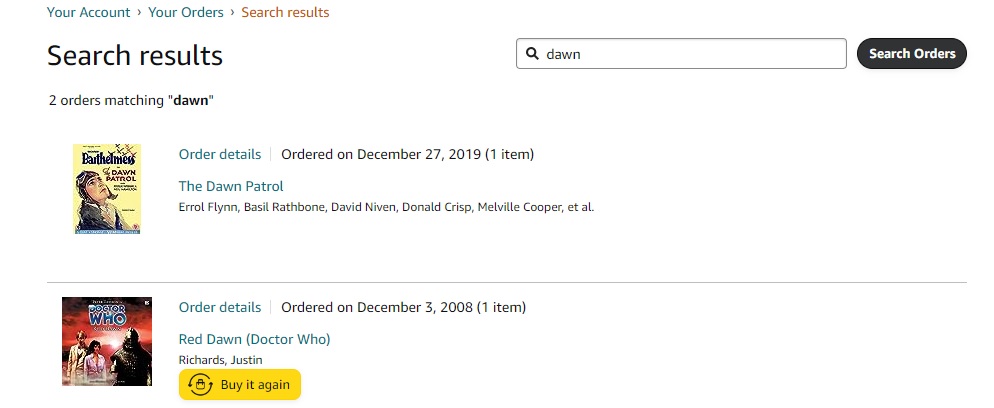Focus the order search field containing "dawn"

coord(690,54)
